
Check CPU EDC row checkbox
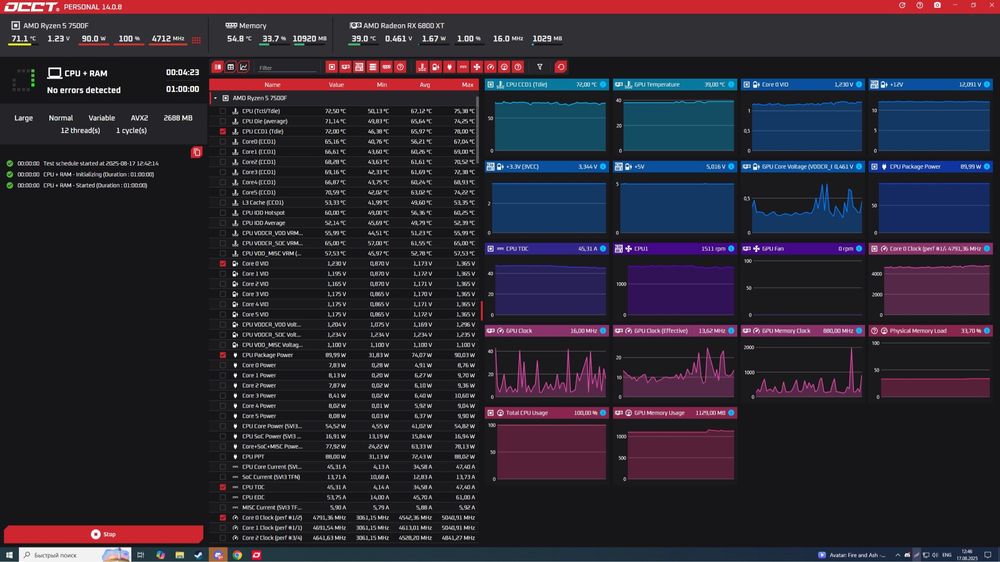click(x=223, y=498)
